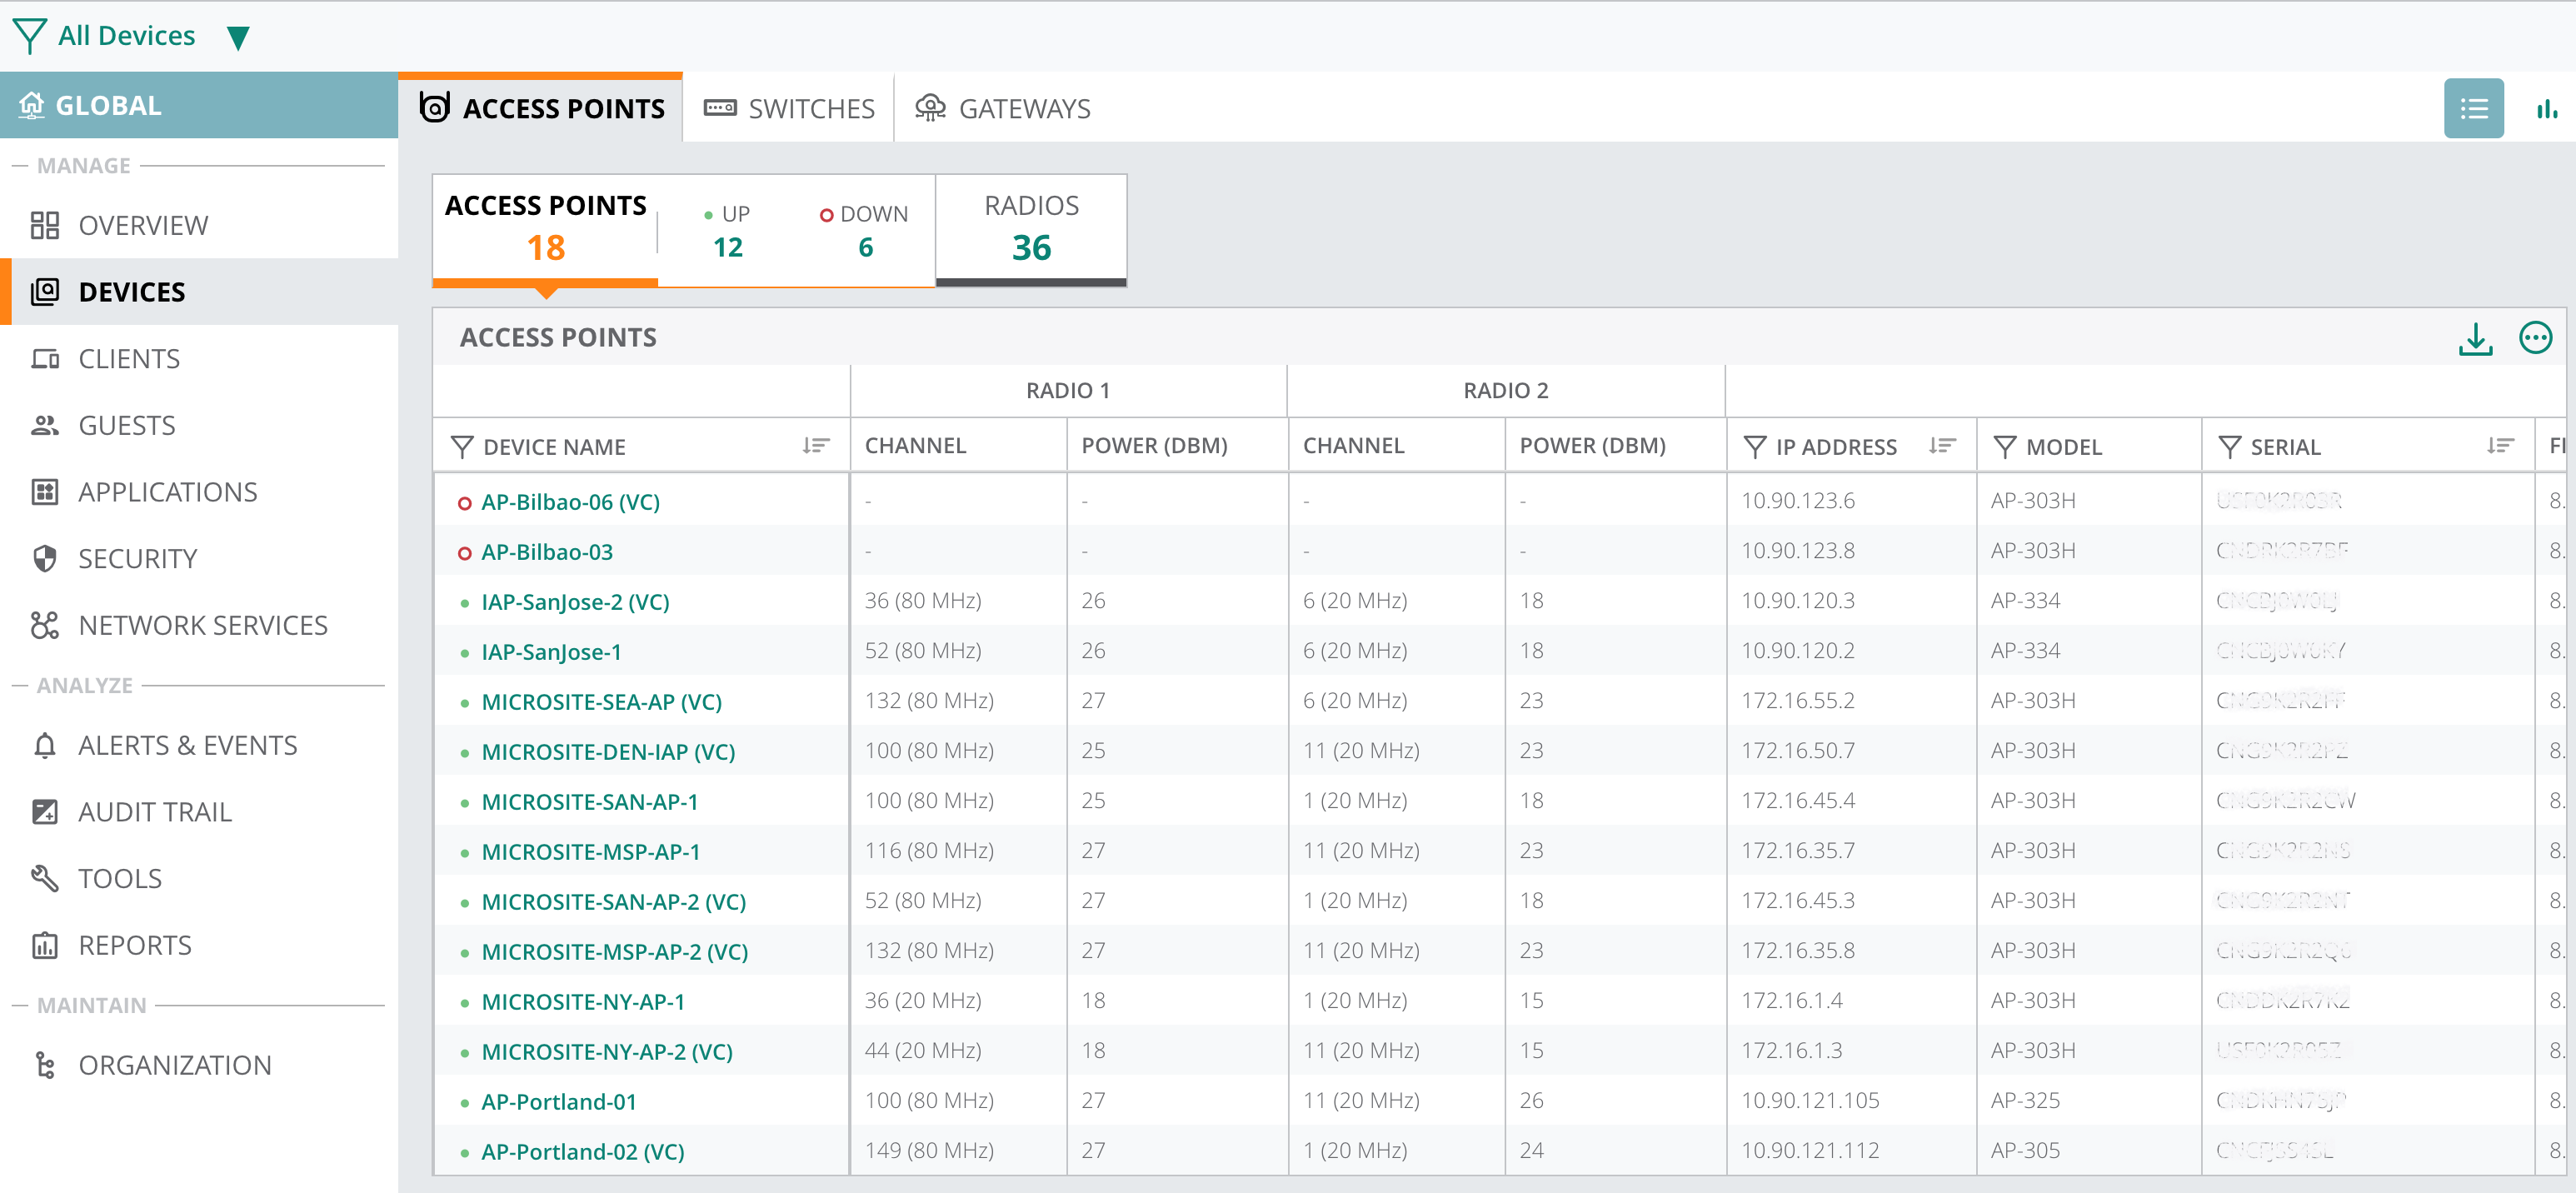The image size is (2576, 1193).
Task: Filter by Model funnel icon
Action: coord(2004,447)
